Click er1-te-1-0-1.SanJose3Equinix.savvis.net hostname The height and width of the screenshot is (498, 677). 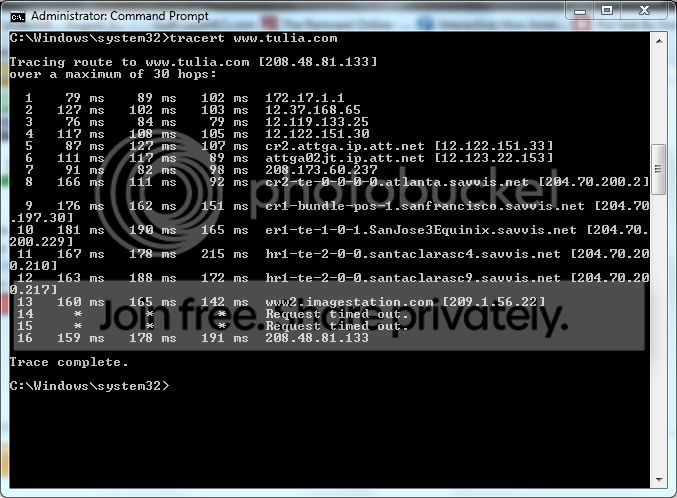click(421, 230)
